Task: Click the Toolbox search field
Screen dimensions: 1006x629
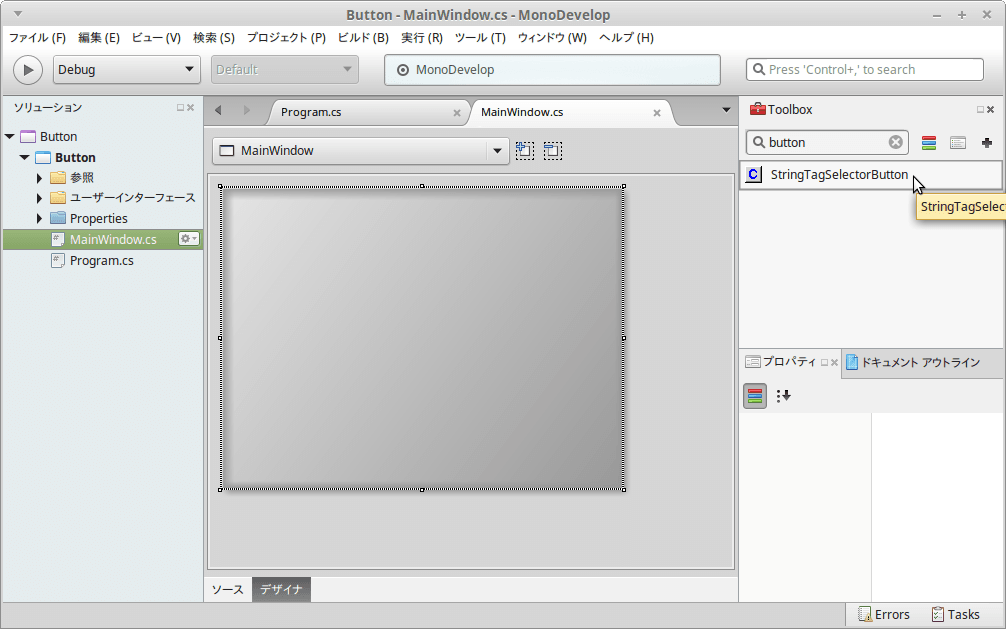Action: (x=826, y=142)
